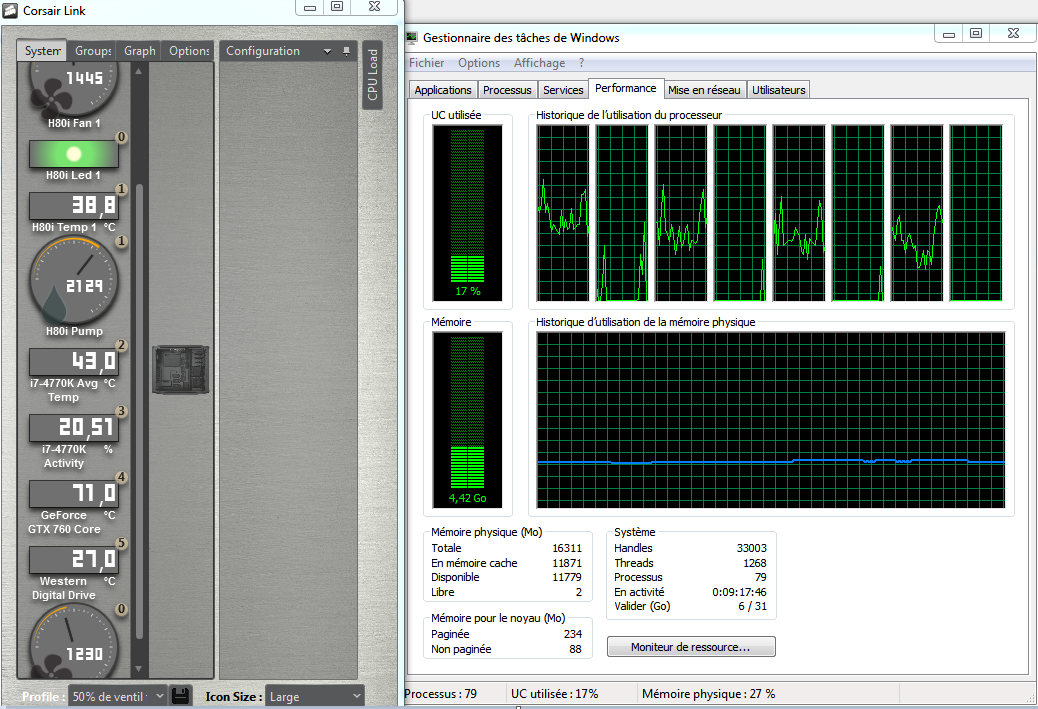Open the Mise en réseau tab
The width and height of the screenshot is (1038, 709).
704,90
